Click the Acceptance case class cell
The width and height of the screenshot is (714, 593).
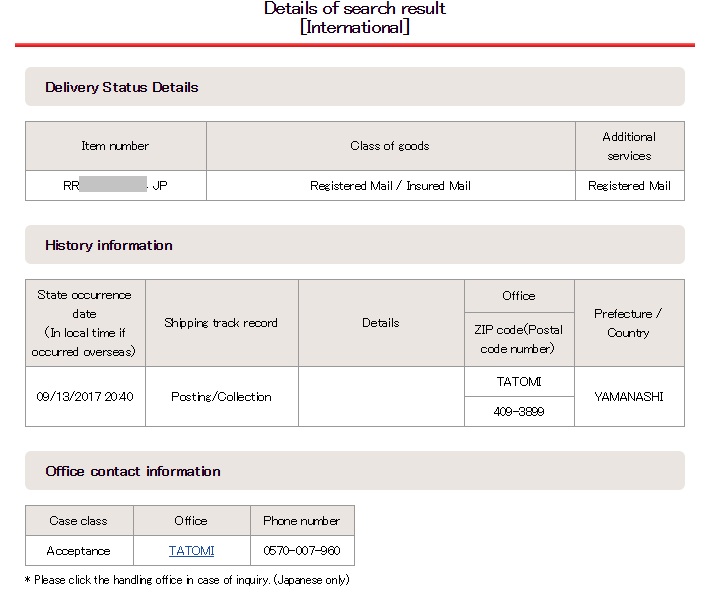coord(79,551)
